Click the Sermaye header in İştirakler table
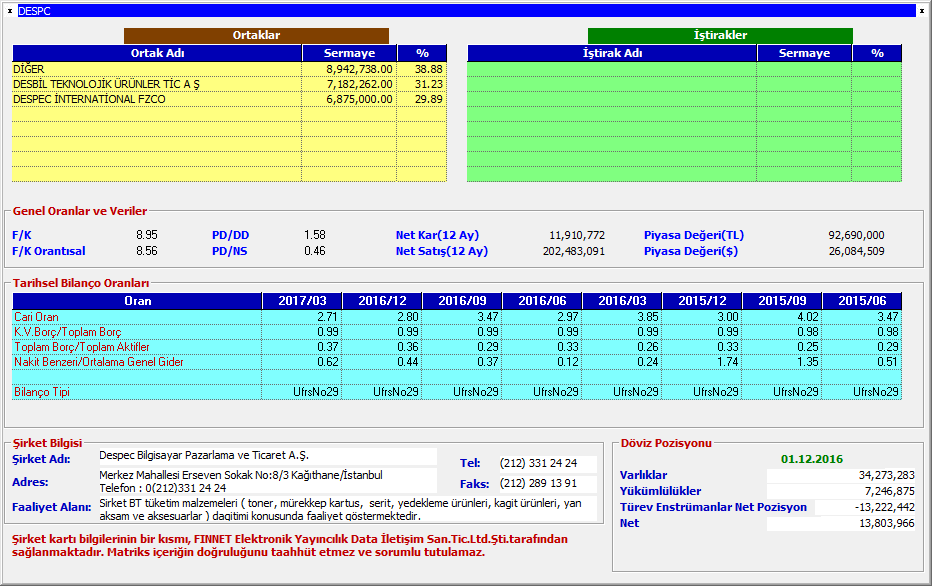 tap(804, 53)
